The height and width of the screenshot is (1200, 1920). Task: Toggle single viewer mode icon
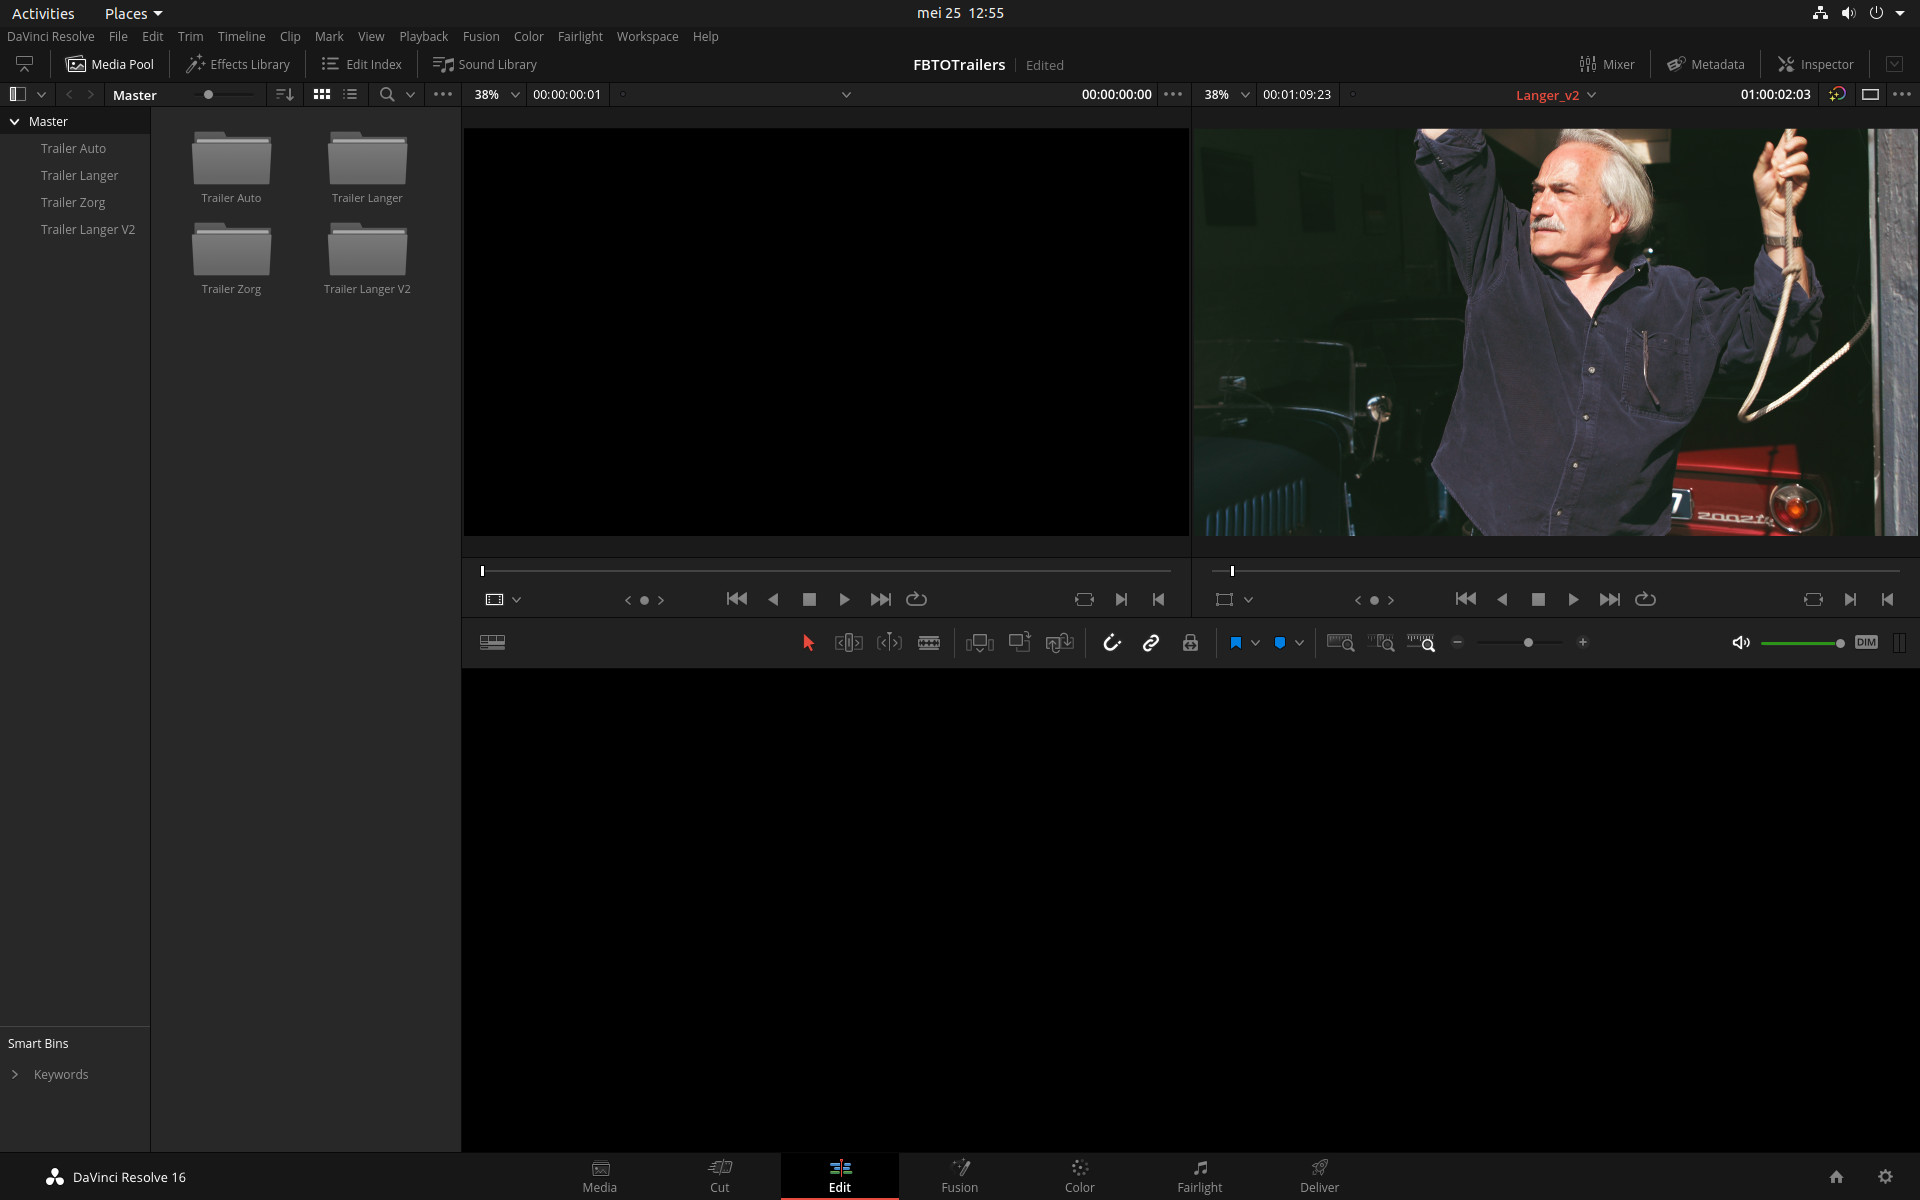(1870, 94)
